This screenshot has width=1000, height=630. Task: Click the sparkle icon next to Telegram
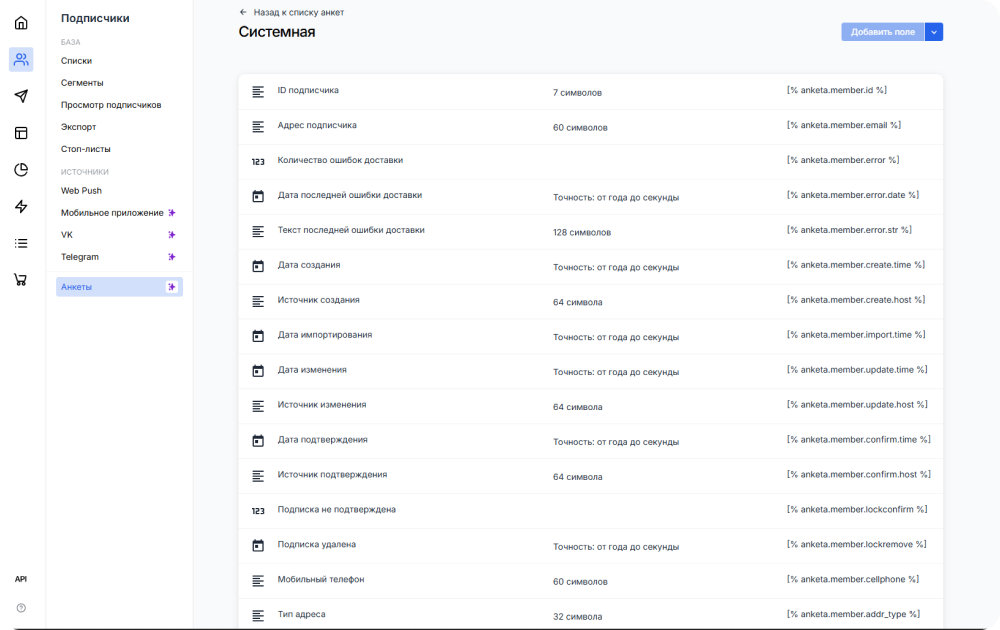coord(172,257)
